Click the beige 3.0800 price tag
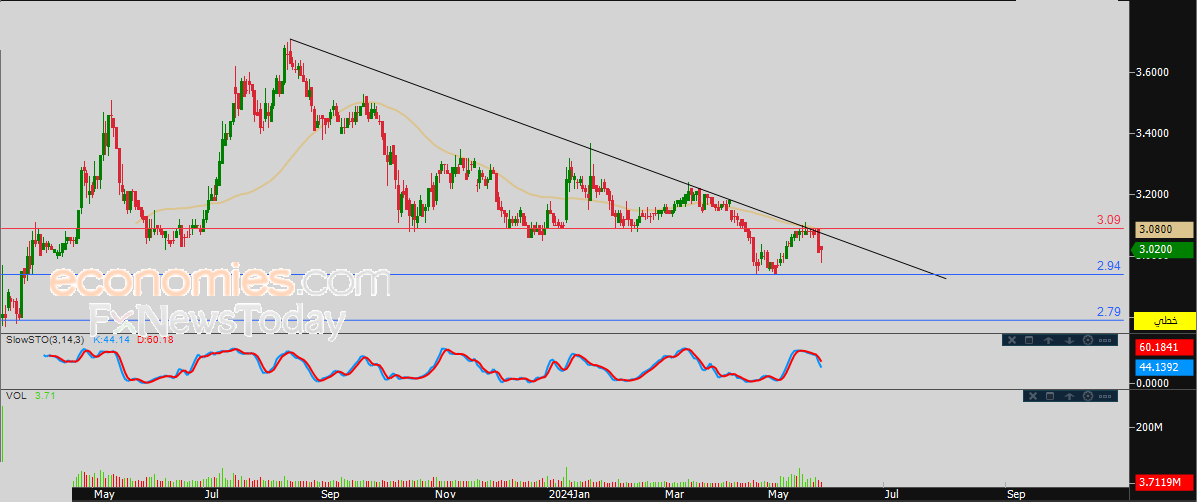This screenshot has width=1197, height=502. (1164, 229)
